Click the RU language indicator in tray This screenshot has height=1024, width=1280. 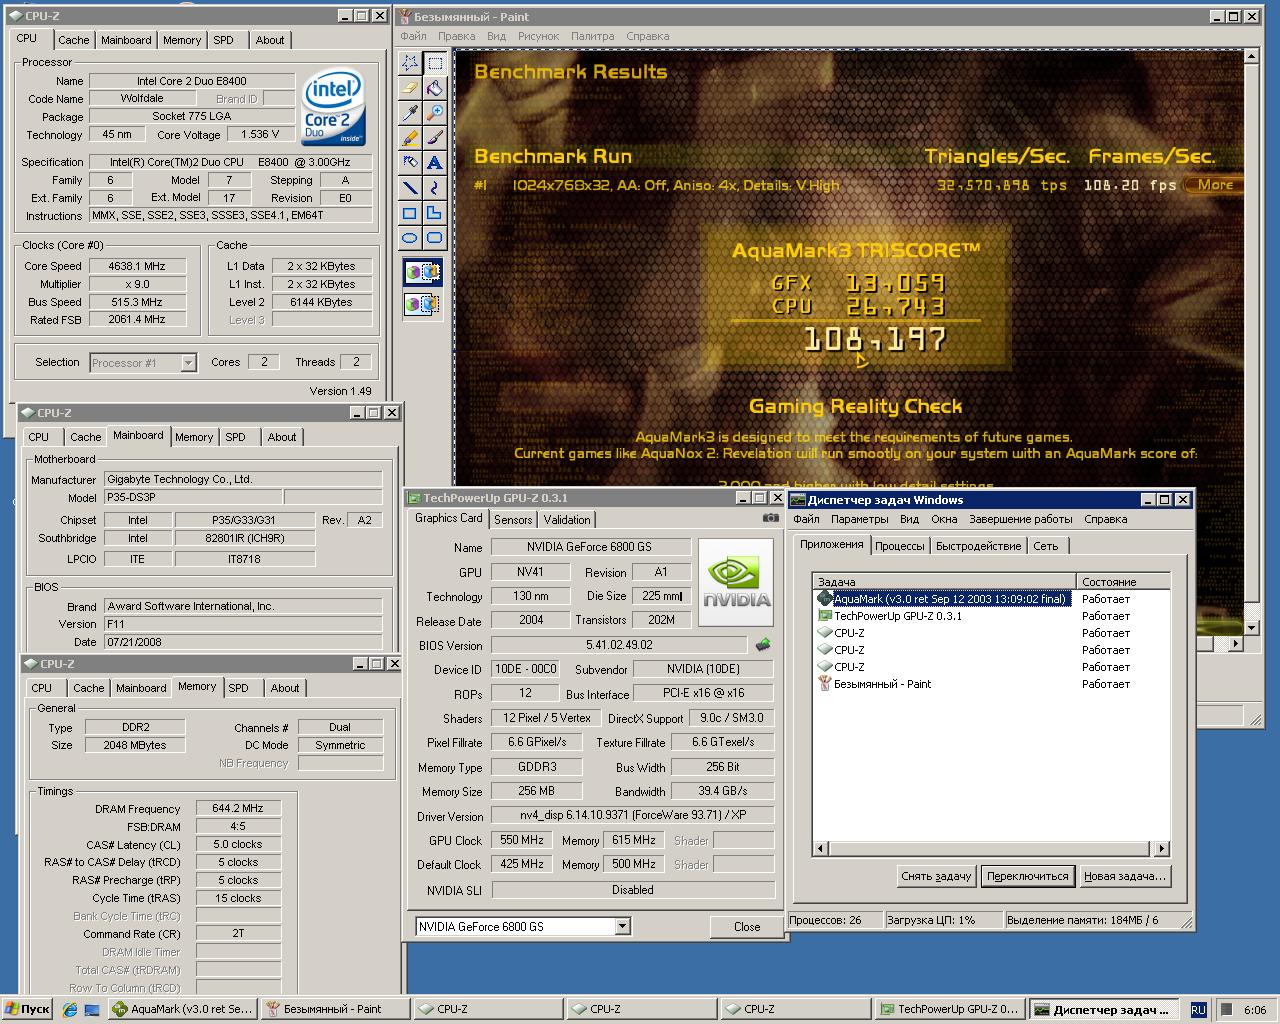coord(1198,1010)
